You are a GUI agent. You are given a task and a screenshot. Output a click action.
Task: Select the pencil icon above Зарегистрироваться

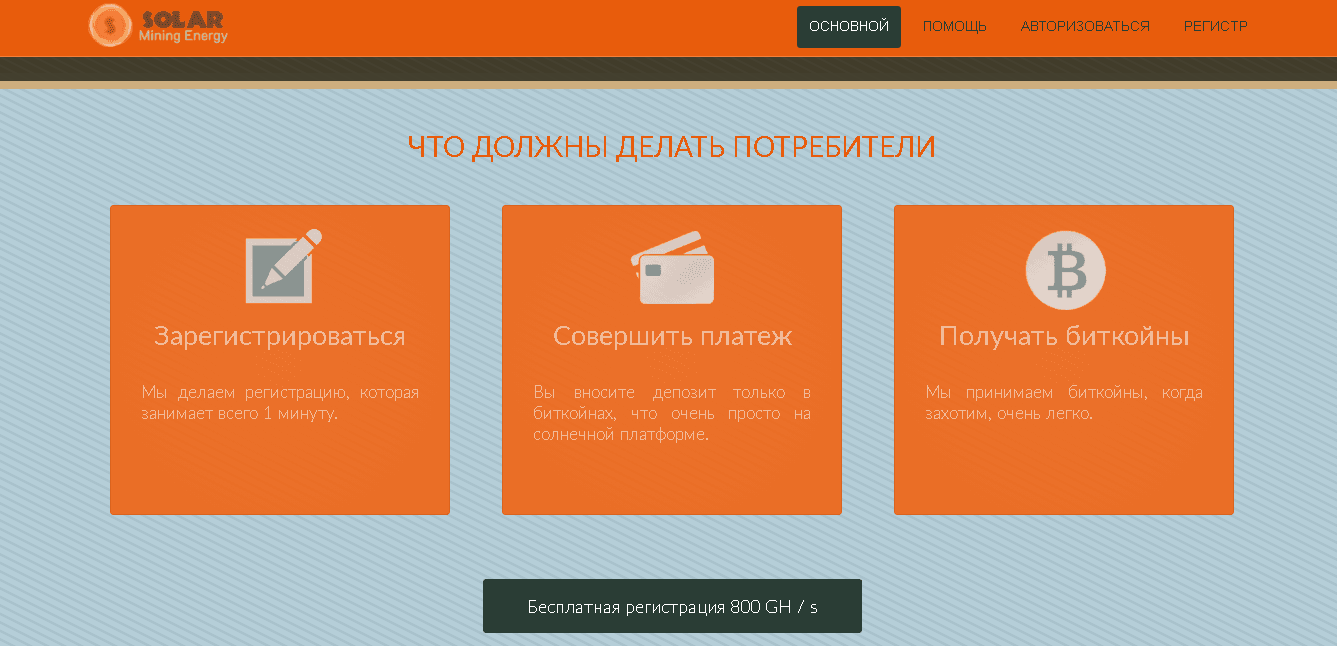(x=280, y=265)
